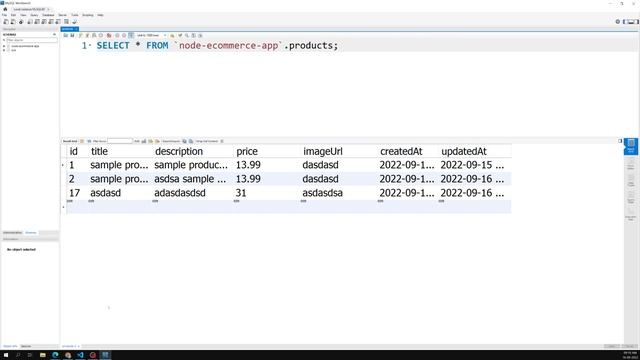Execute the query with the lightning icon

click(80, 36)
